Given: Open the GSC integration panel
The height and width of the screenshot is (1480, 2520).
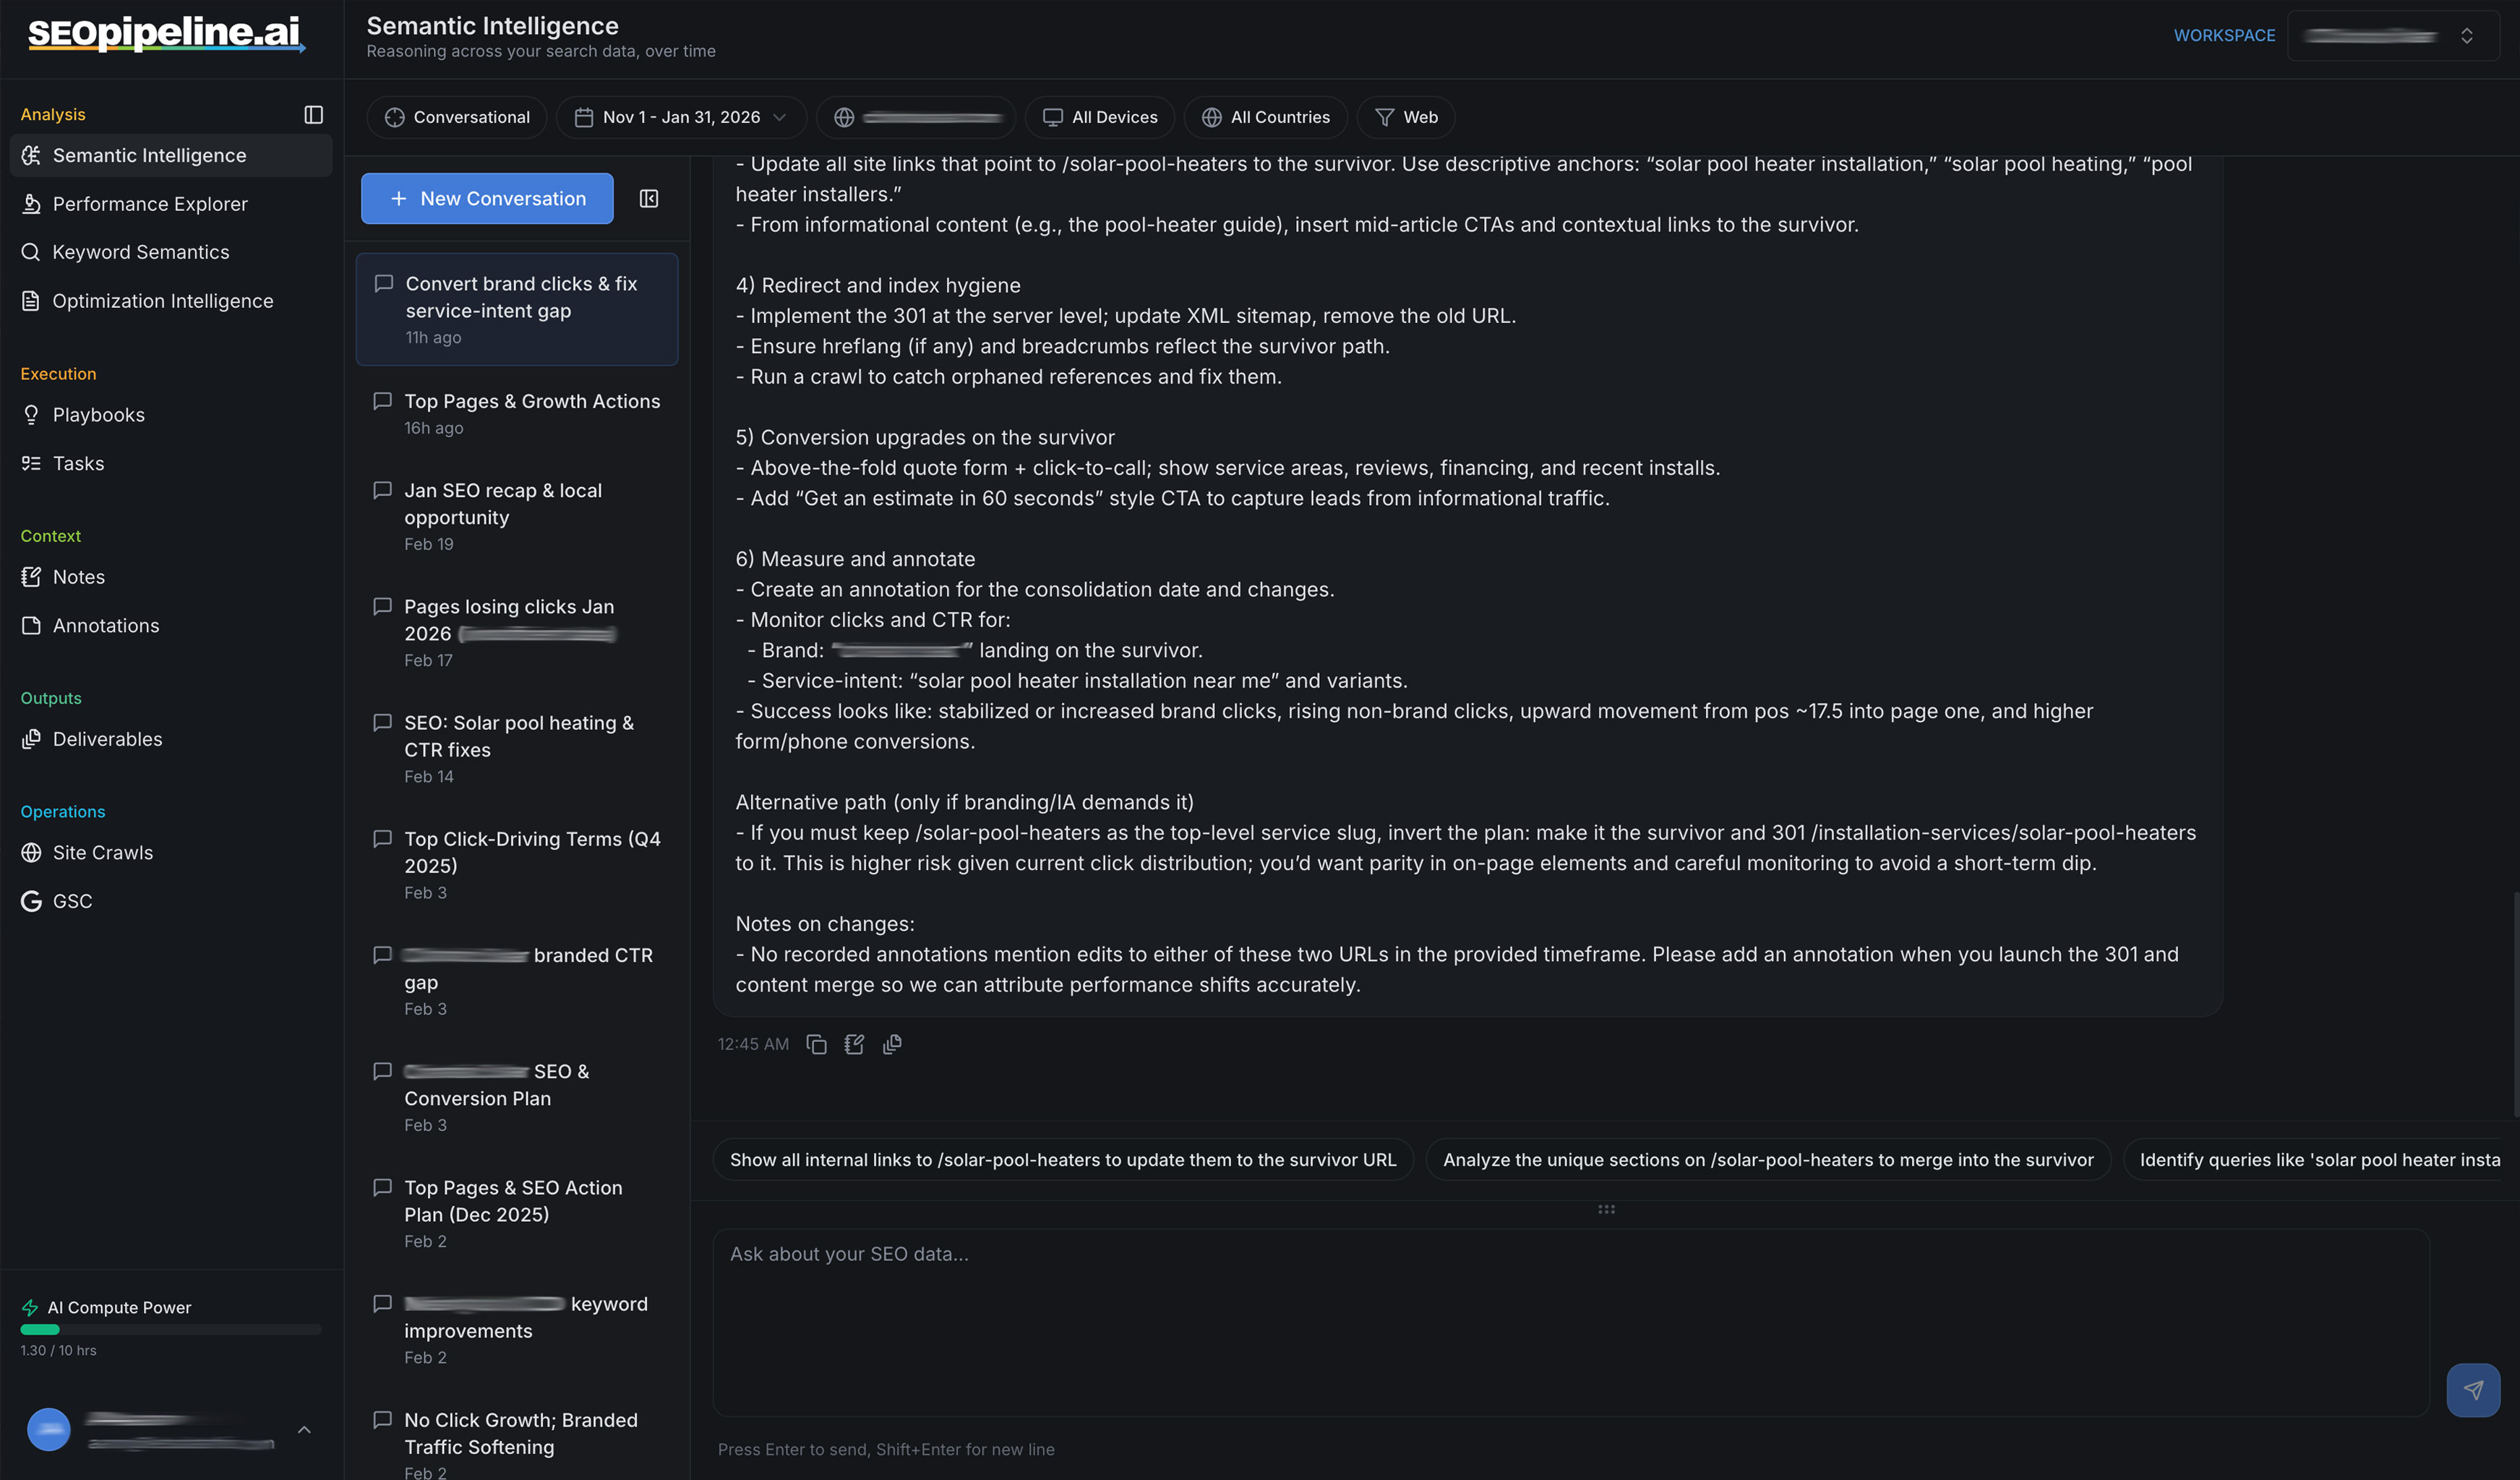Looking at the screenshot, I should tap(72, 901).
